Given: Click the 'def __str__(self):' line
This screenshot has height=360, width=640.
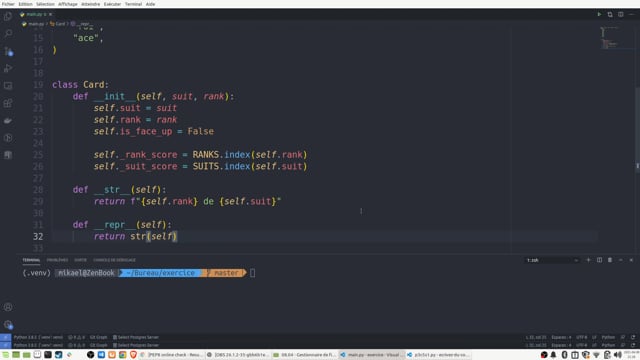Looking at the screenshot, I should 120,190.
